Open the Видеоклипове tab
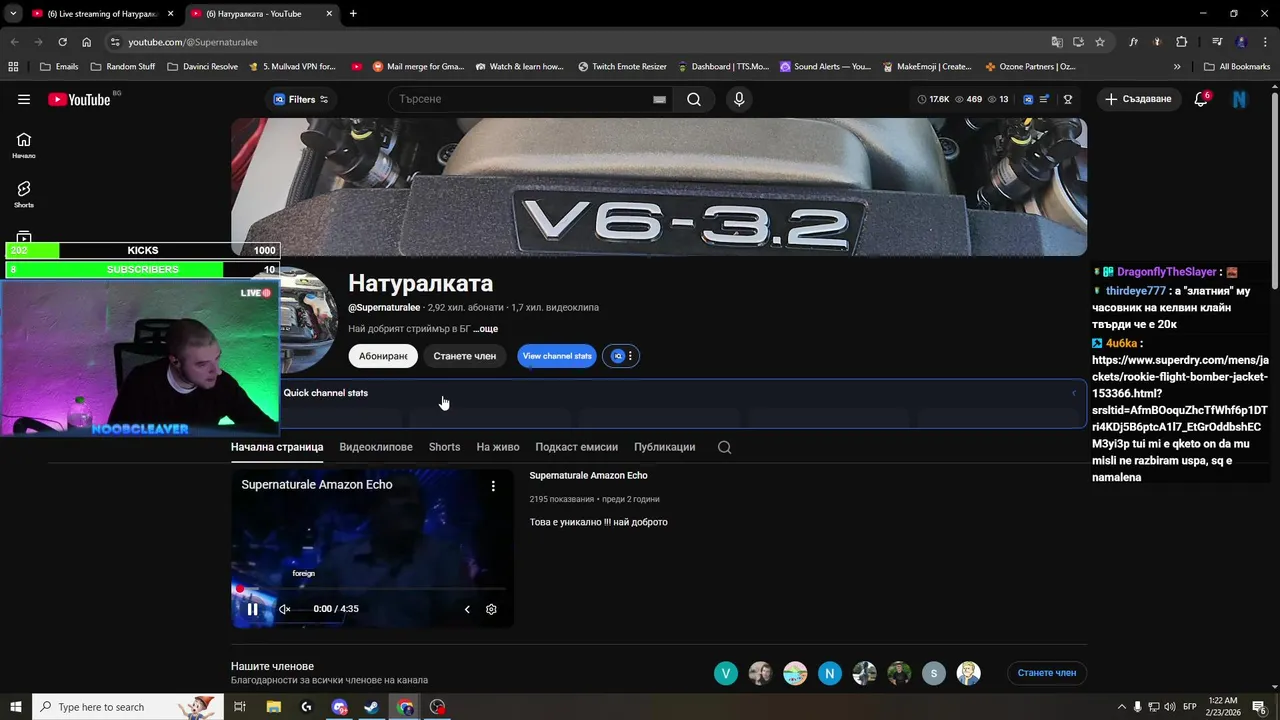 click(x=376, y=447)
